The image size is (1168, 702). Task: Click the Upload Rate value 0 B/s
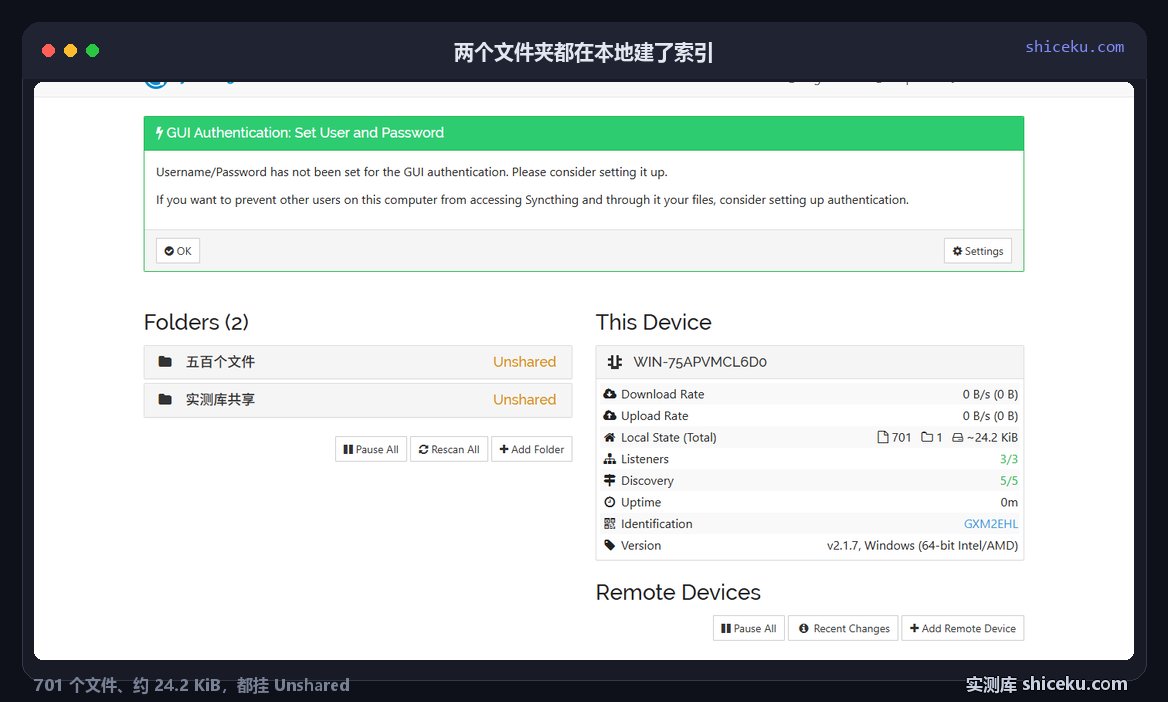pyautogui.click(x=990, y=416)
